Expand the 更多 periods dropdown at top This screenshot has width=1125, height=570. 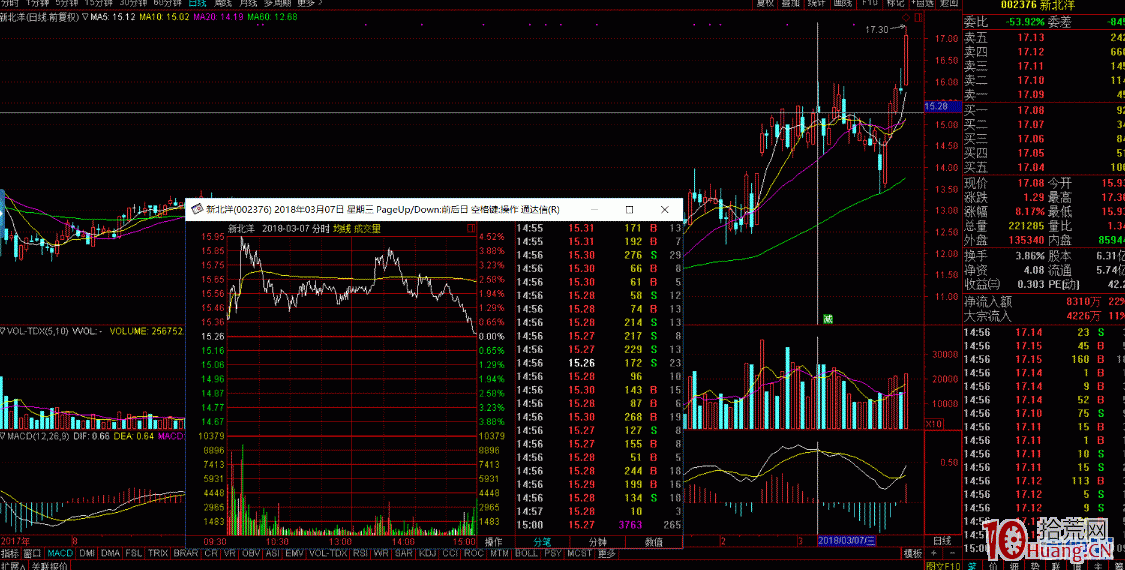(x=309, y=3)
